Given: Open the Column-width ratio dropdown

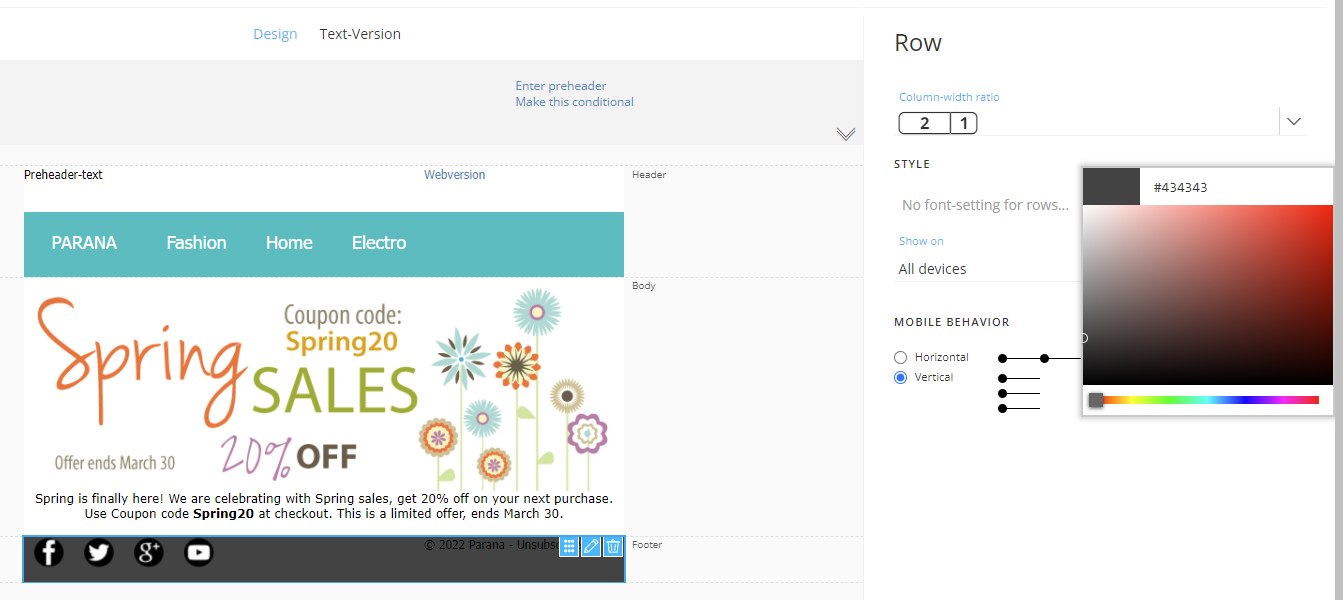Looking at the screenshot, I should 1293,122.
